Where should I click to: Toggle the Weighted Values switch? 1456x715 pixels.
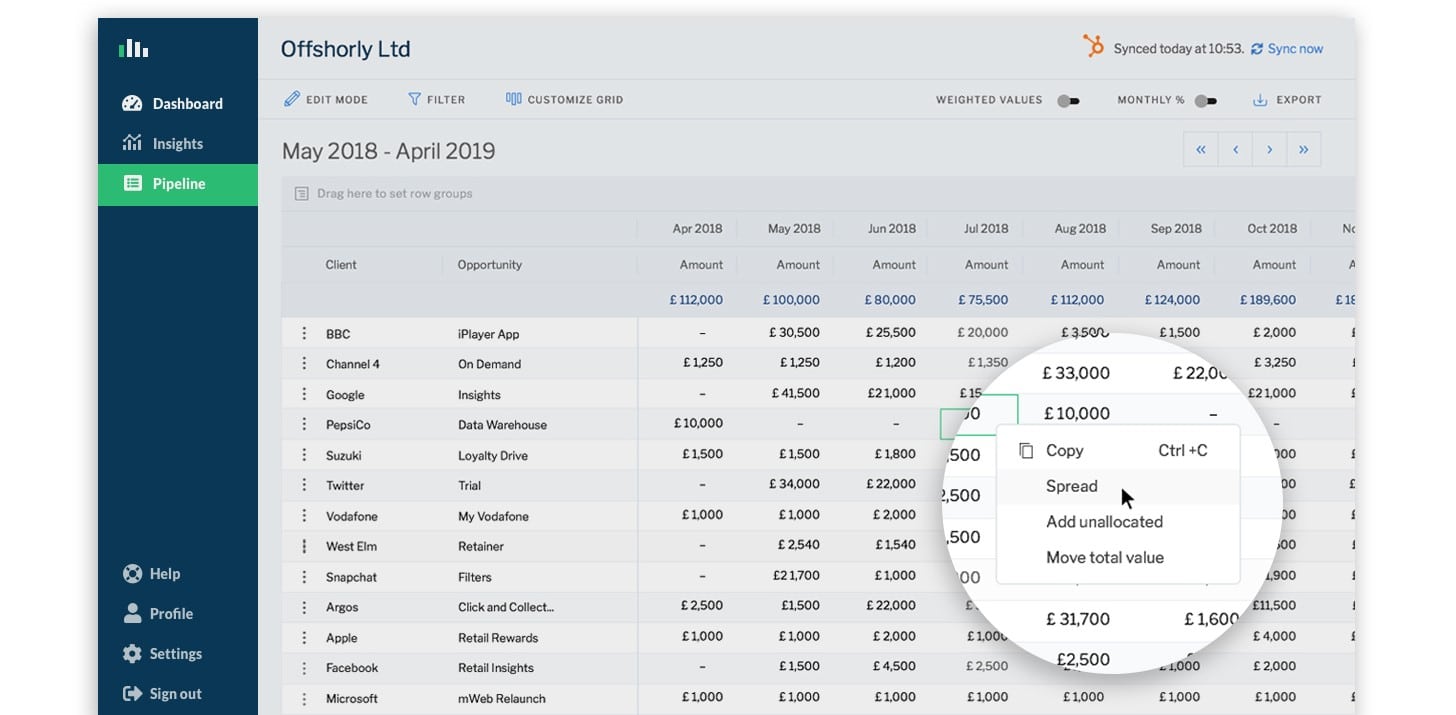coord(1069,101)
